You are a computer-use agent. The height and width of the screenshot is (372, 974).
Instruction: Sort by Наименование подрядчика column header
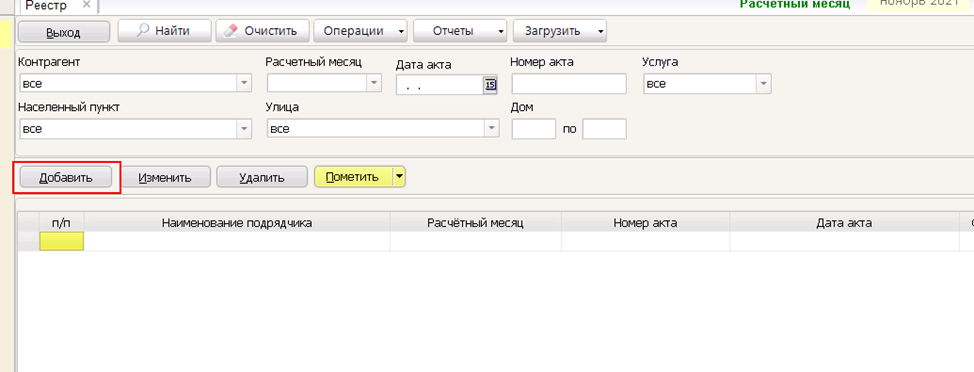pyautogui.click(x=237, y=223)
